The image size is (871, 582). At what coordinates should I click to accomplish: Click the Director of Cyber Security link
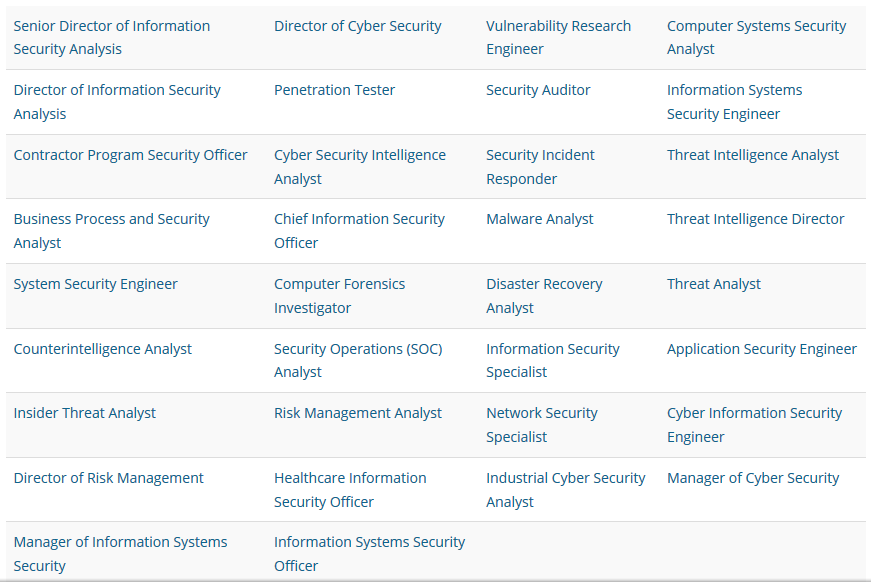358,26
